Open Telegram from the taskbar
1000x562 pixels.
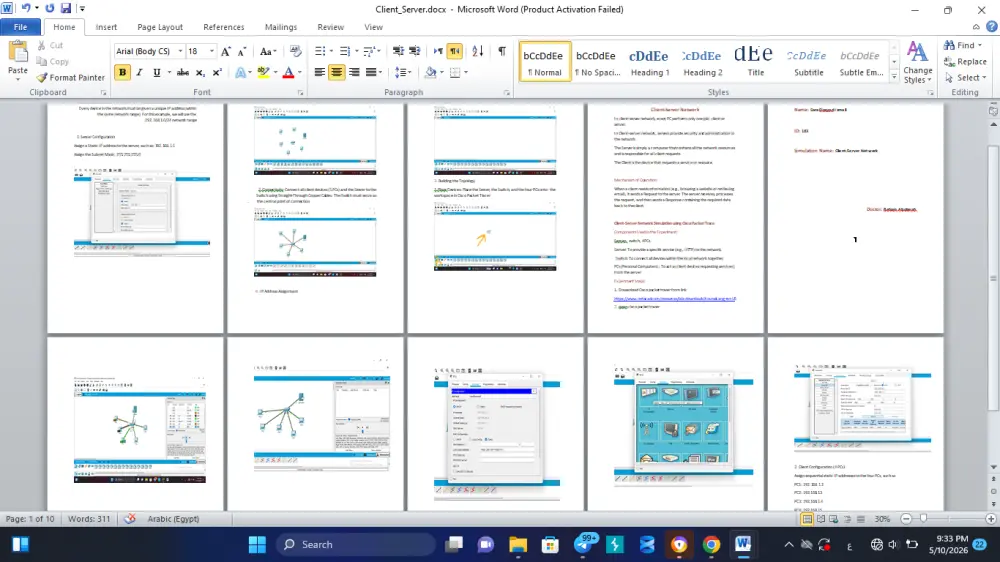pyautogui.click(x=584, y=544)
